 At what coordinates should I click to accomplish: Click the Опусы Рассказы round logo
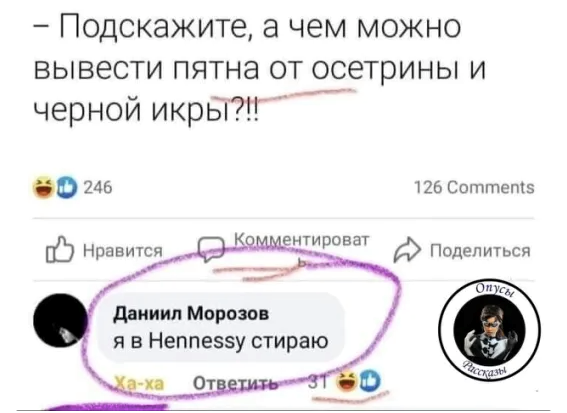pyautogui.click(x=489, y=329)
